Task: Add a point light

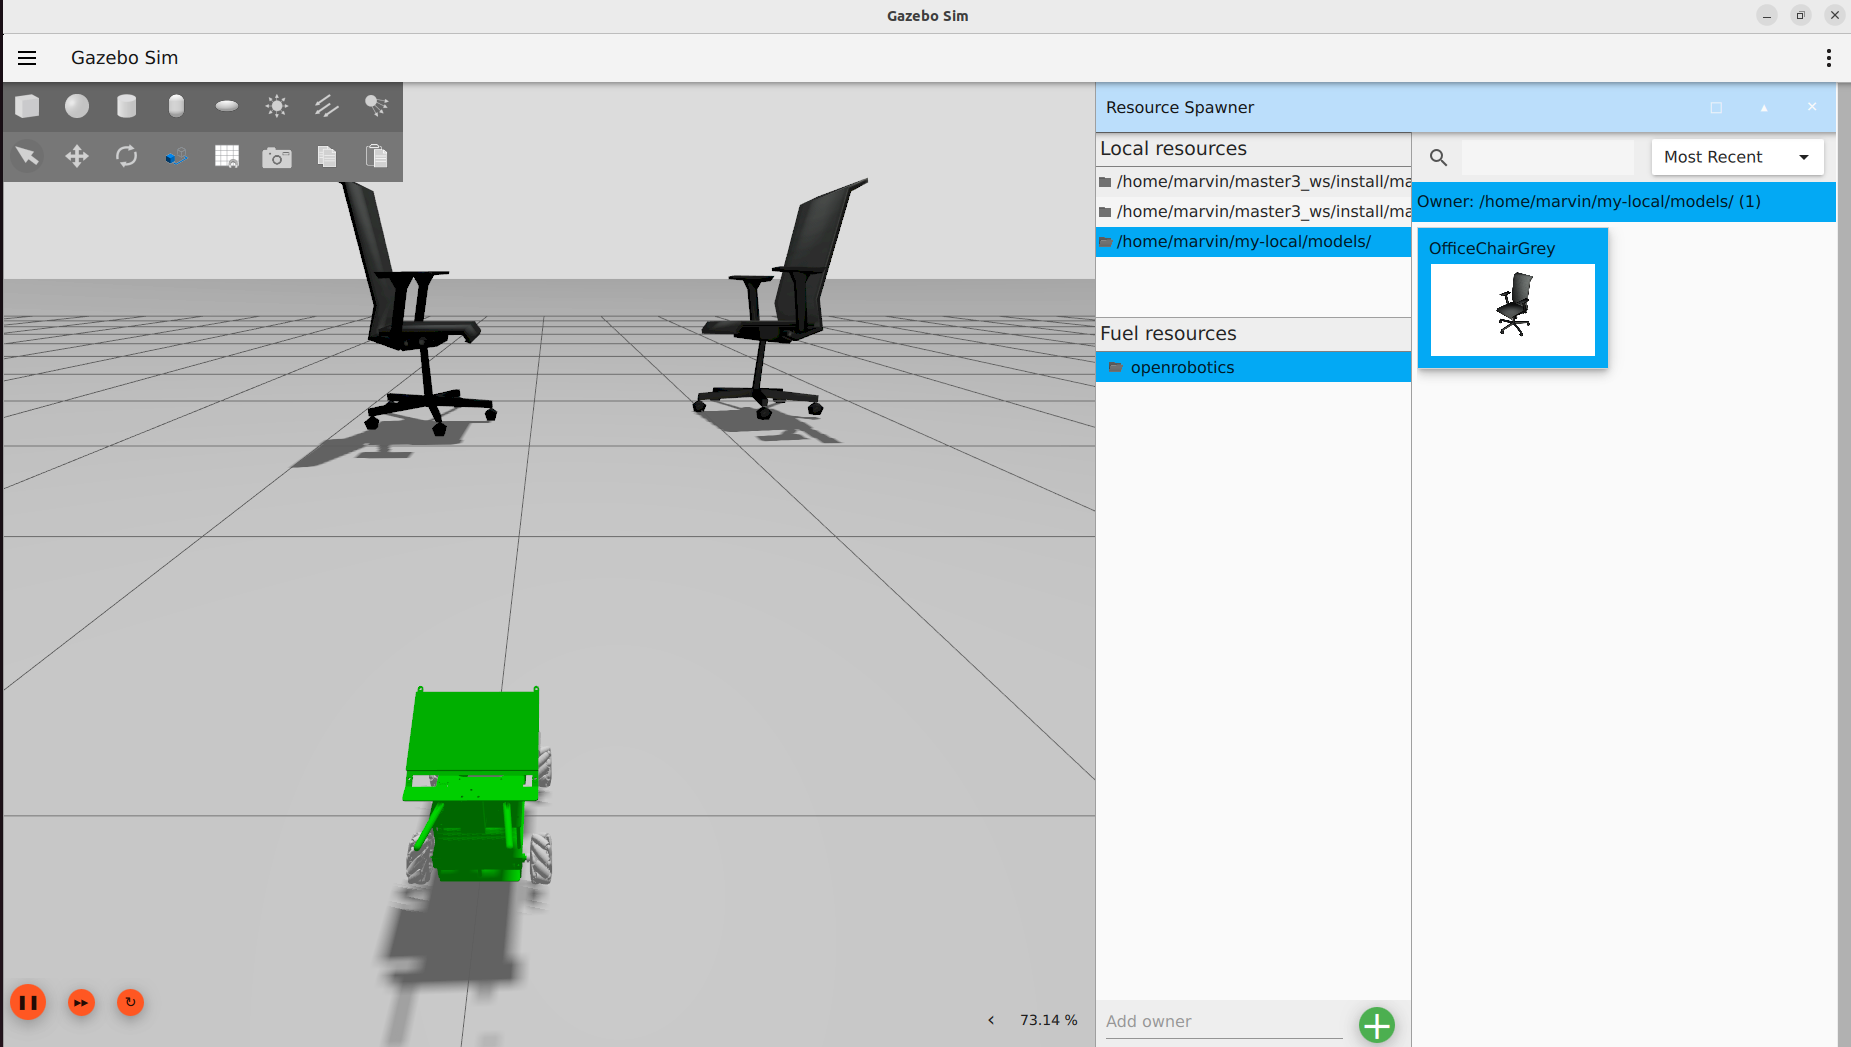Action: (277, 106)
